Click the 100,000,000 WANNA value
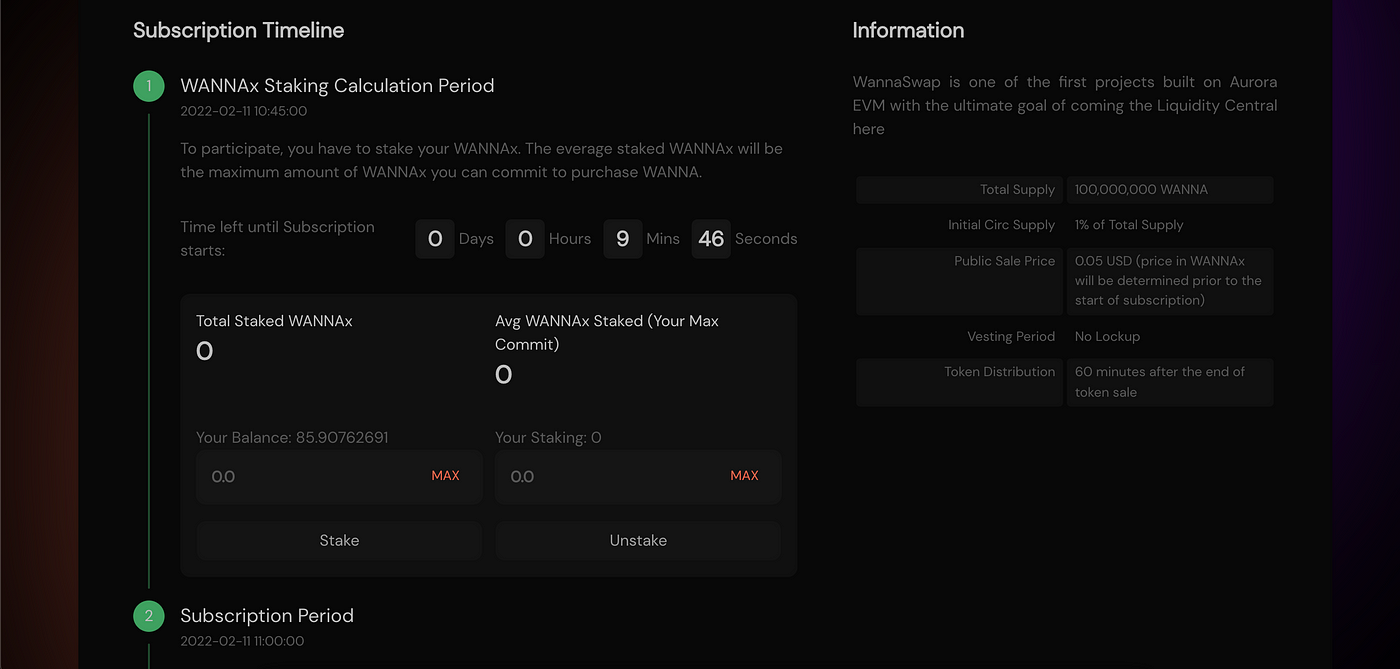This screenshot has height=669, width=1400. (x=1142, y=190)
